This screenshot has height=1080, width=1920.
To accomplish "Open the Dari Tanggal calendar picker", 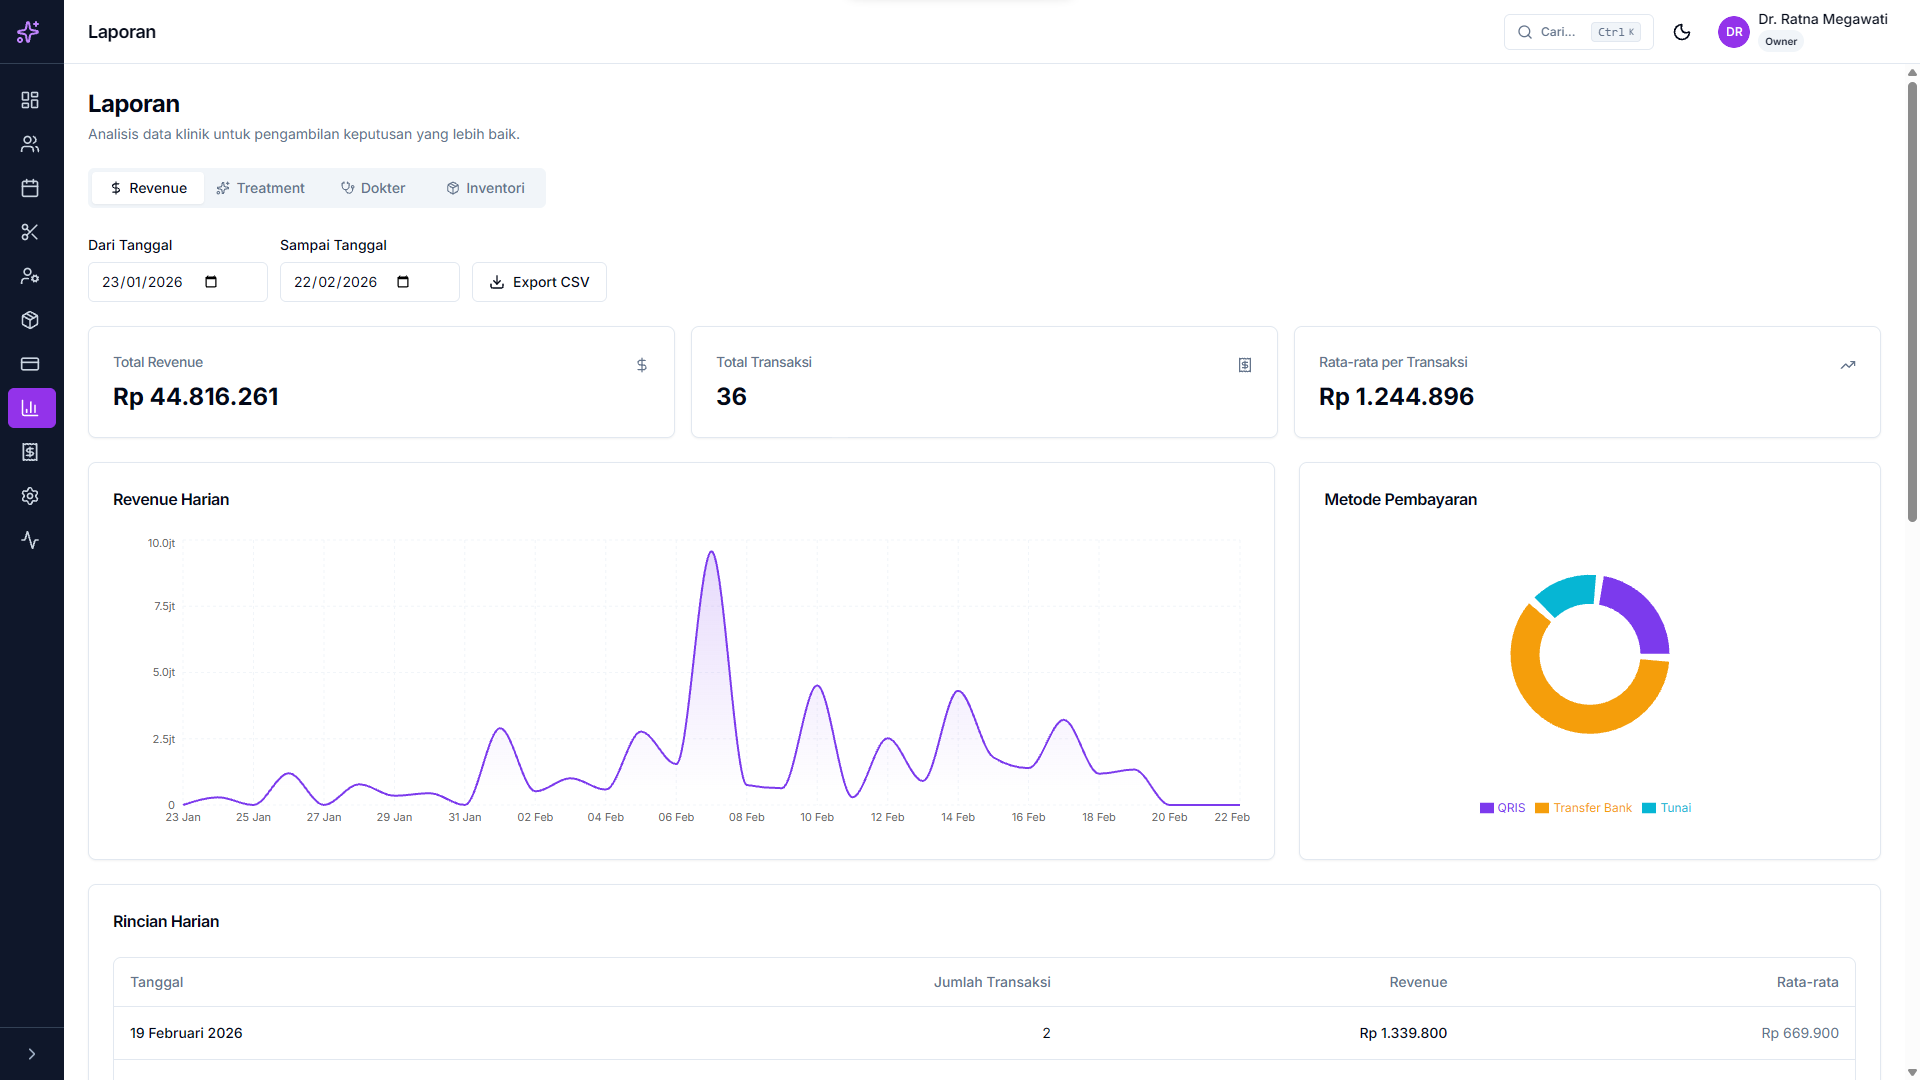I will tap(211, 282).
